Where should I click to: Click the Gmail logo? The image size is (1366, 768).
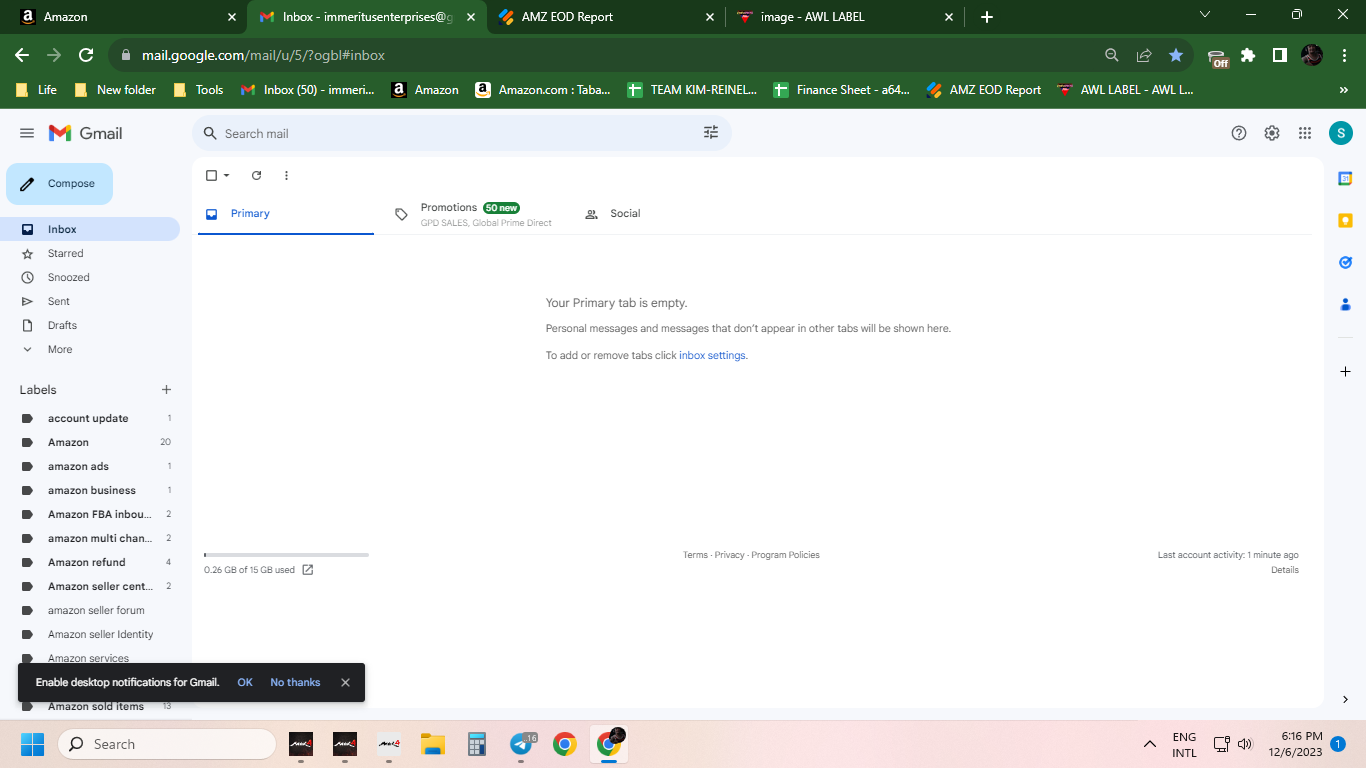coord(86,133)
